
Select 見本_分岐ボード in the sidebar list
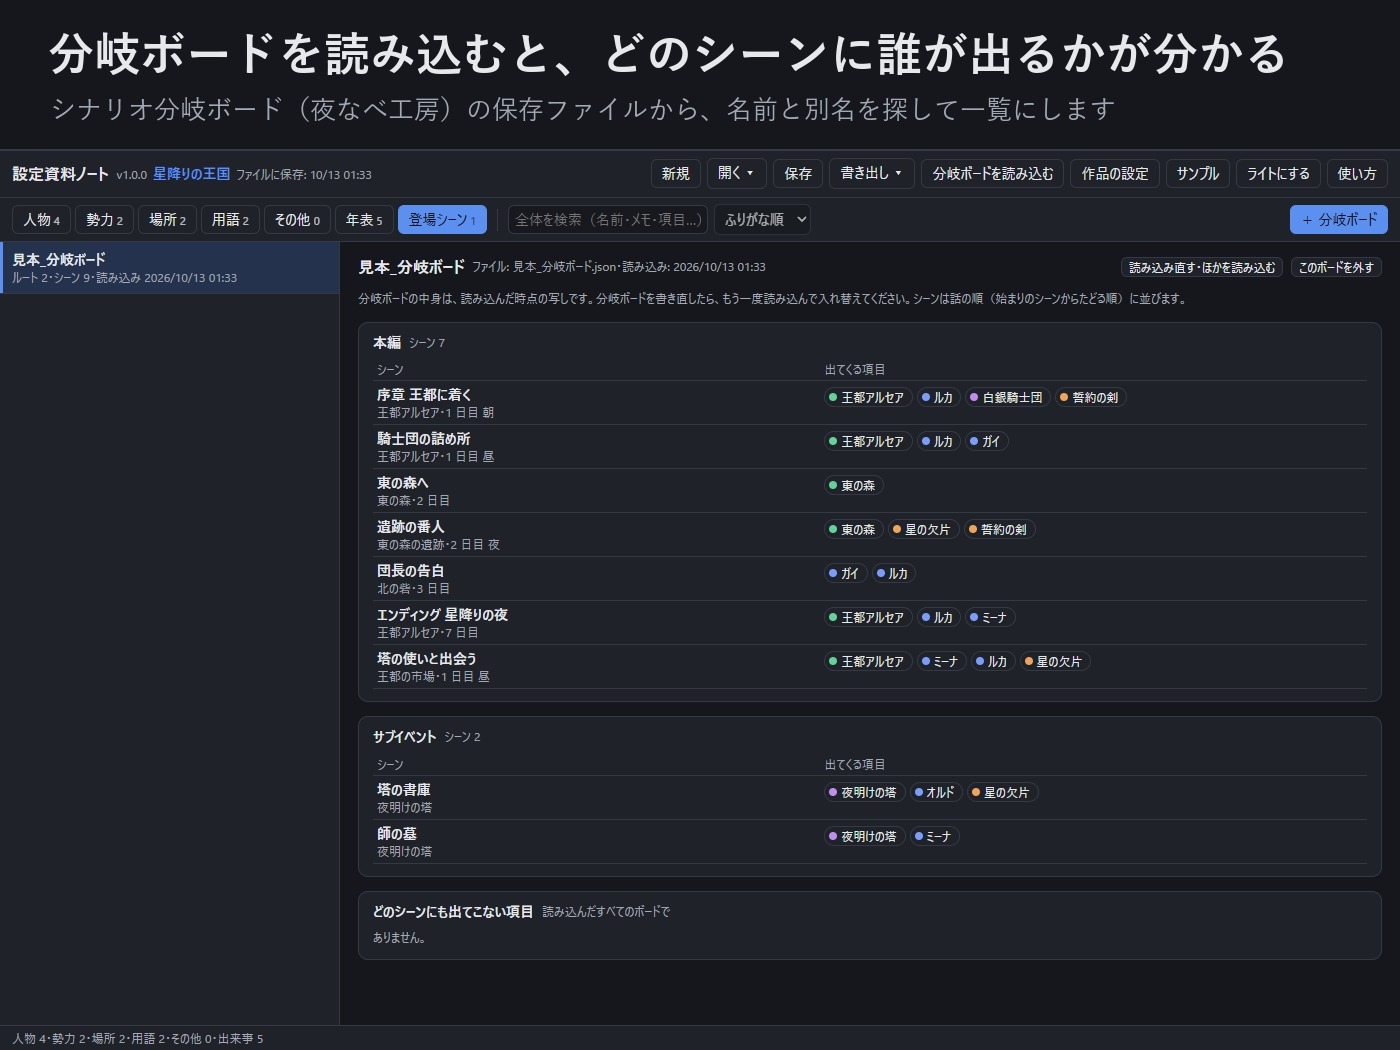170,268
